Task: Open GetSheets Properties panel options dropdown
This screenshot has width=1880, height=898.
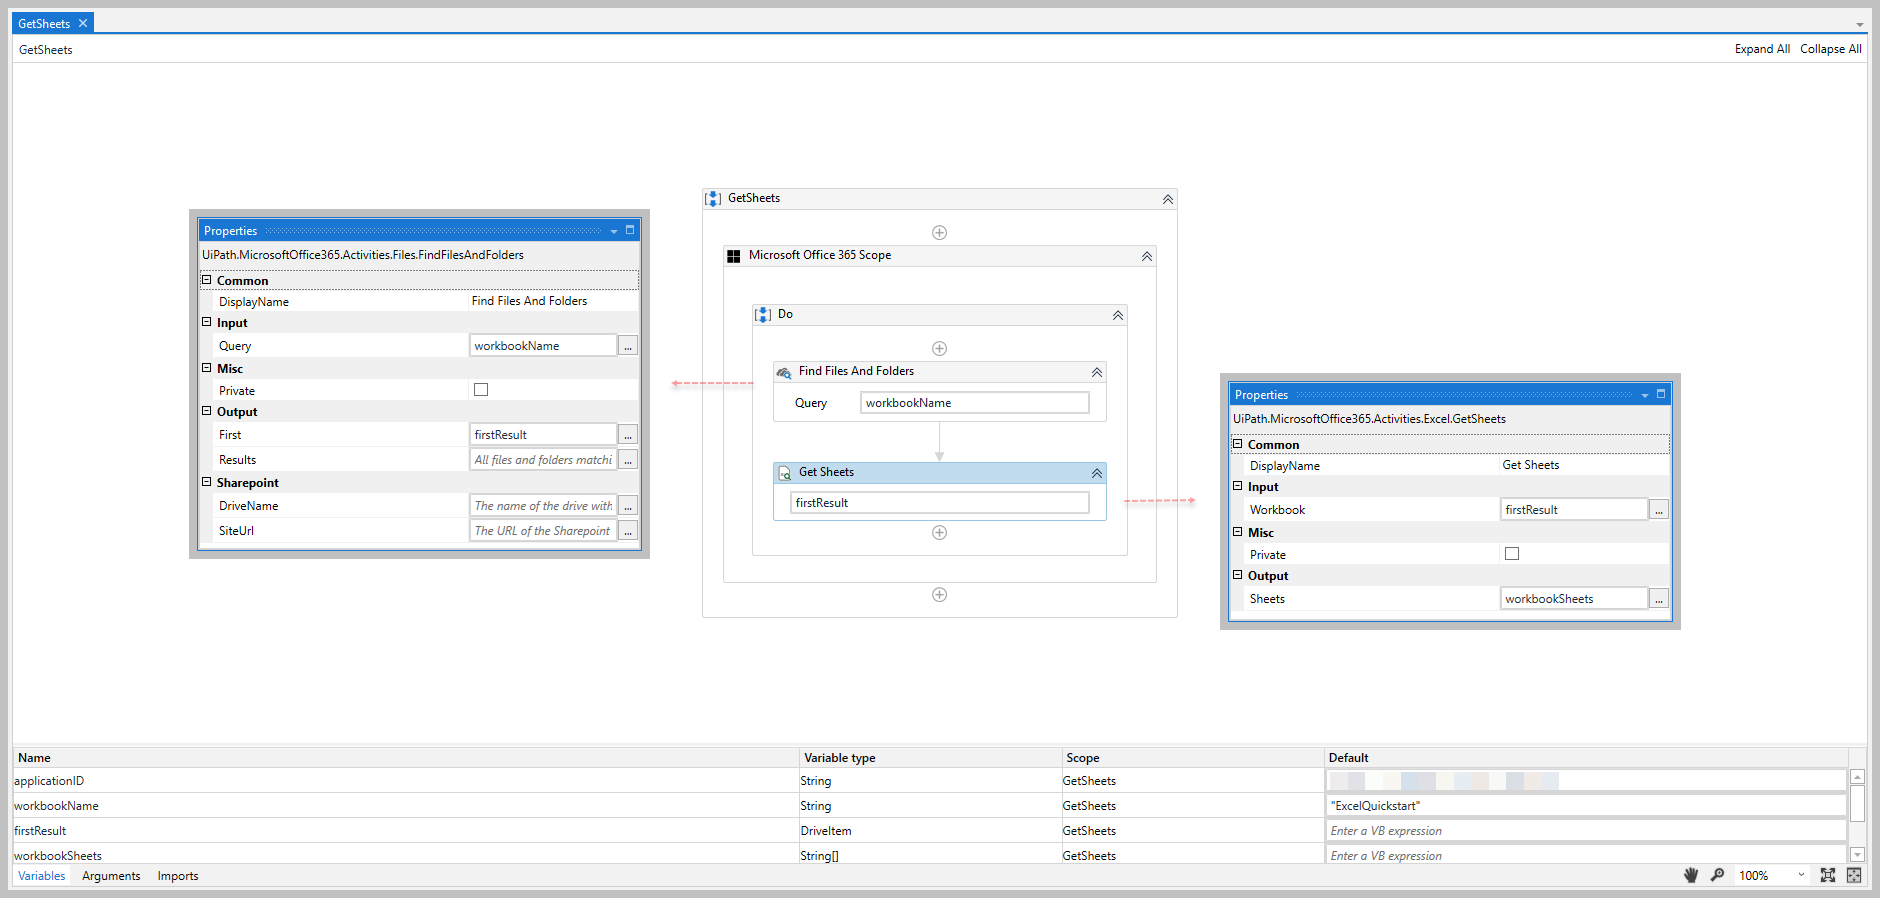Action: click(1645, 395)
